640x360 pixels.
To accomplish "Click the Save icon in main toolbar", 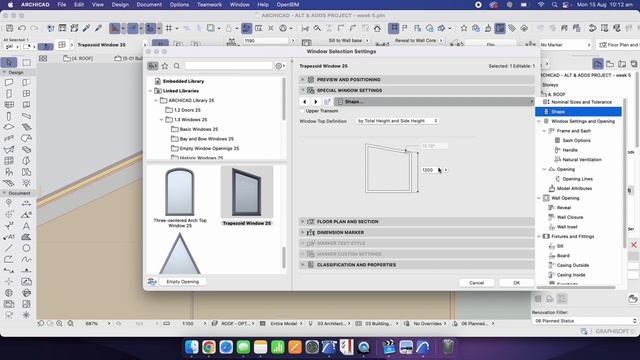I will [x=9, y=28].
